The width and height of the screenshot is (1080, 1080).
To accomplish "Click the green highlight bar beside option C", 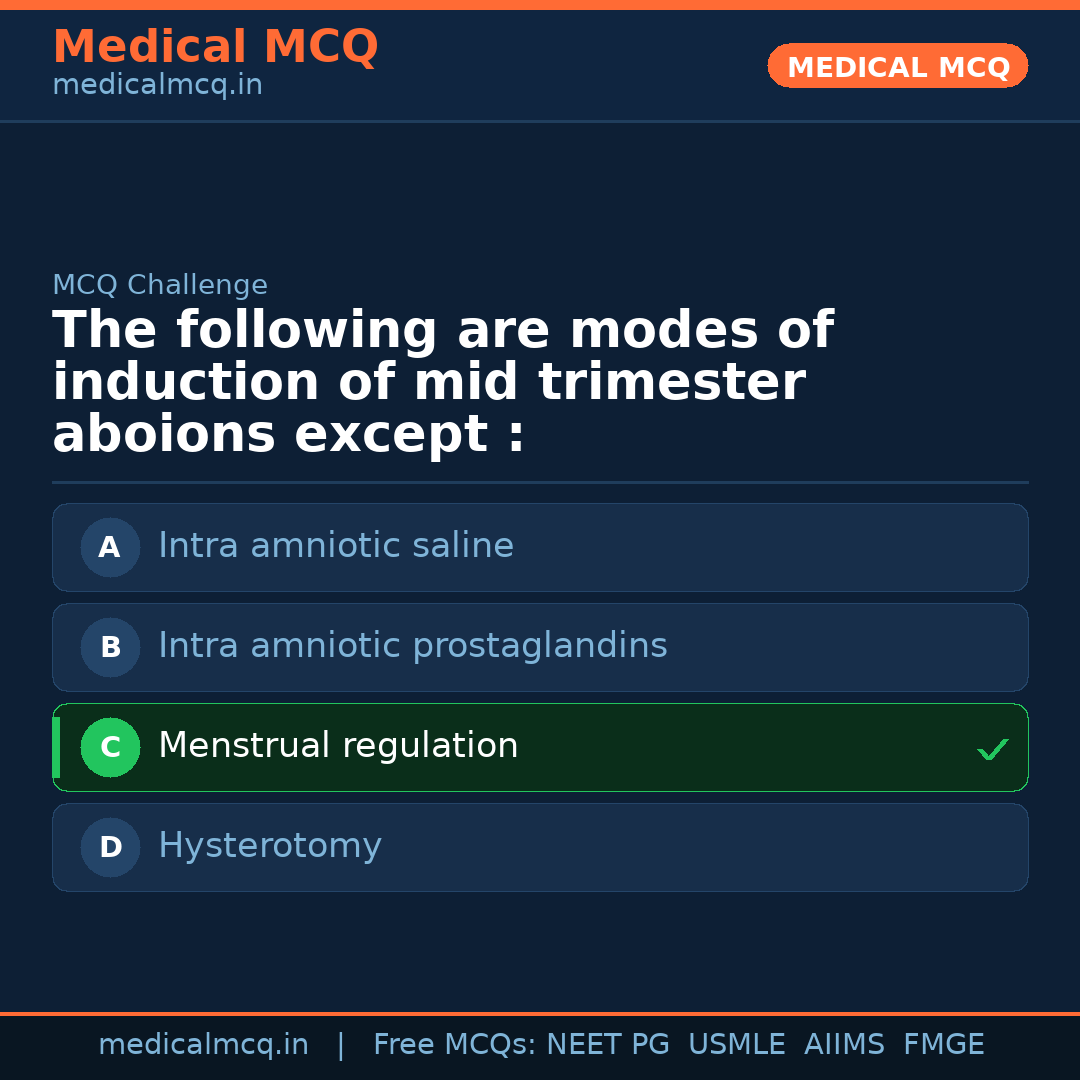I will (x=56, y=747).
